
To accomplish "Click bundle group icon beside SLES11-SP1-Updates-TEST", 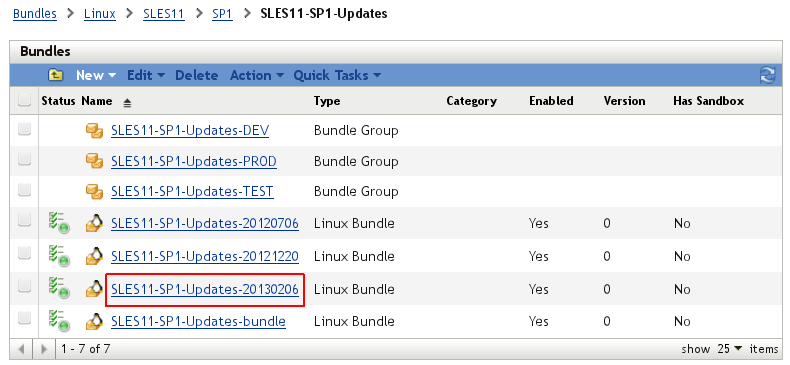I will pos(94,192).
